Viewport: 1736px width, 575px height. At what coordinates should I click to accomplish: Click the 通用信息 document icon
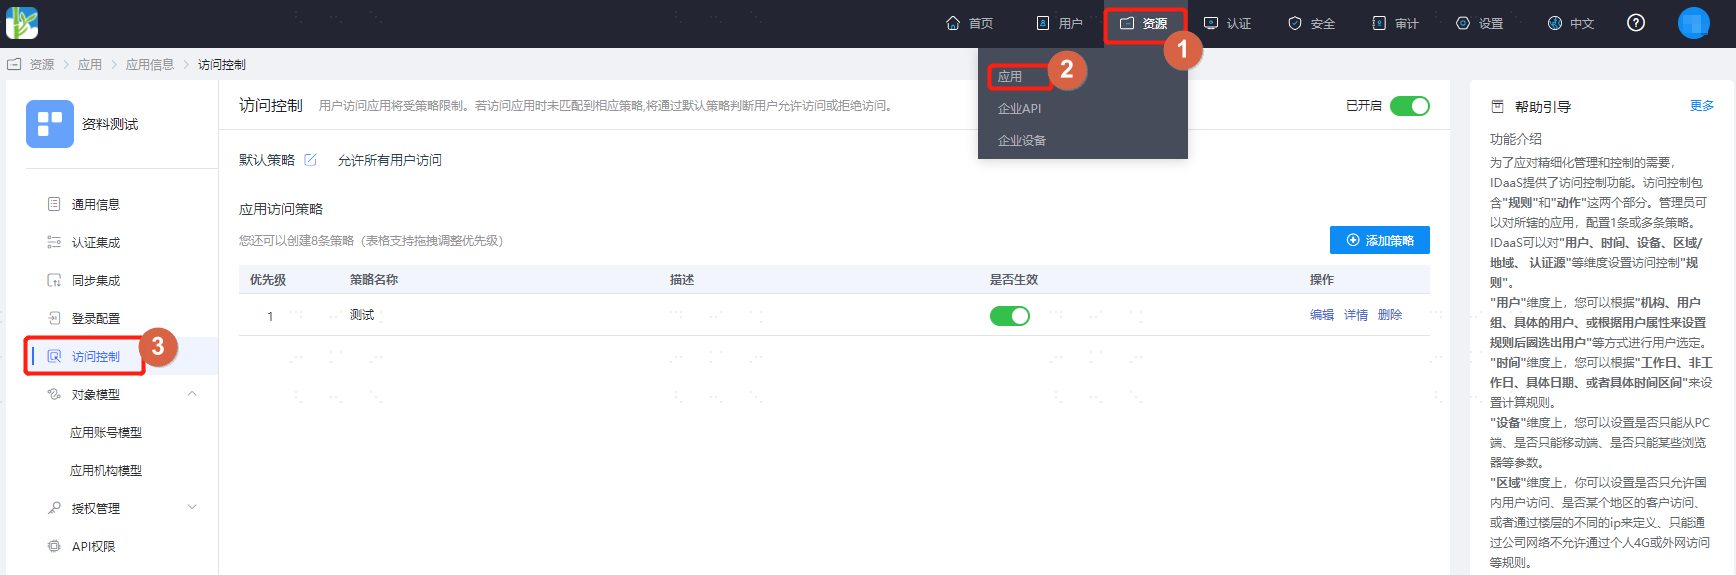click(x=54, y=204)
